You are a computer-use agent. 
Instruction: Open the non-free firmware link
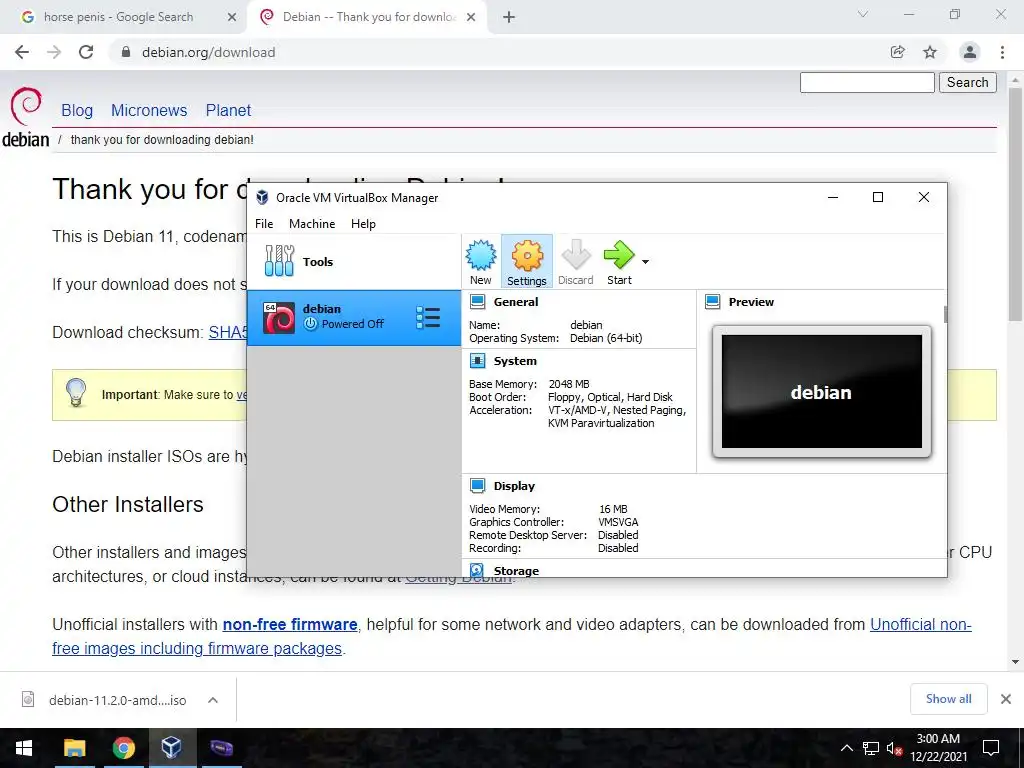coord(290,625)
